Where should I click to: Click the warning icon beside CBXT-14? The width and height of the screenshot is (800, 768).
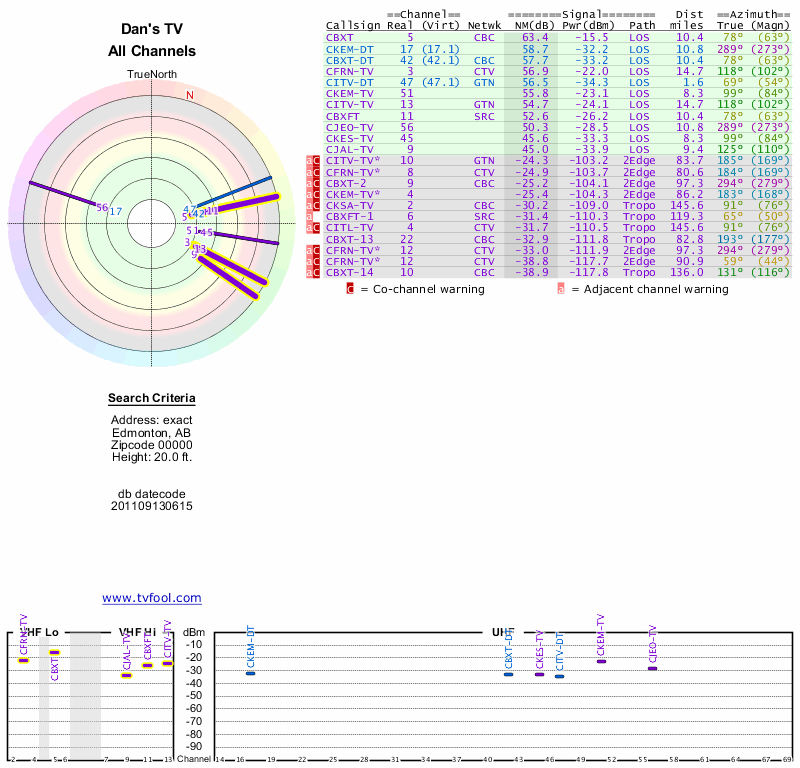tap(314, 272)
